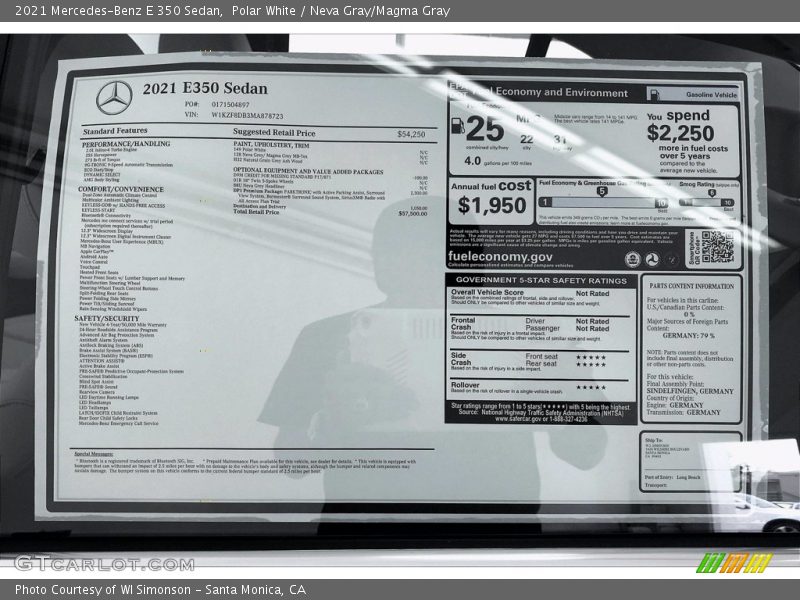Viewport: 800px width, 600px height.
Task: Click the 'Side Crash' rating label
Action: coord(461,359)
